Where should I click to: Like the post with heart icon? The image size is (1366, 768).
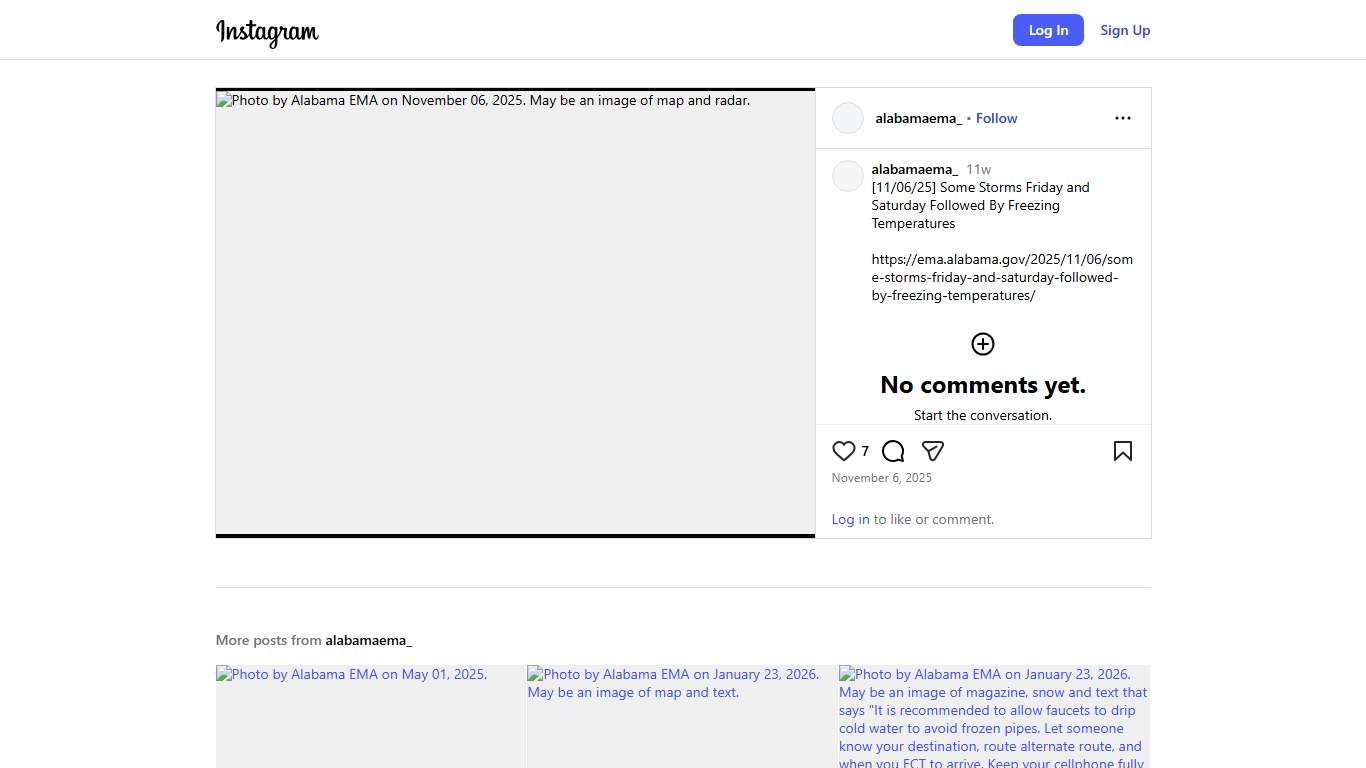844,451
